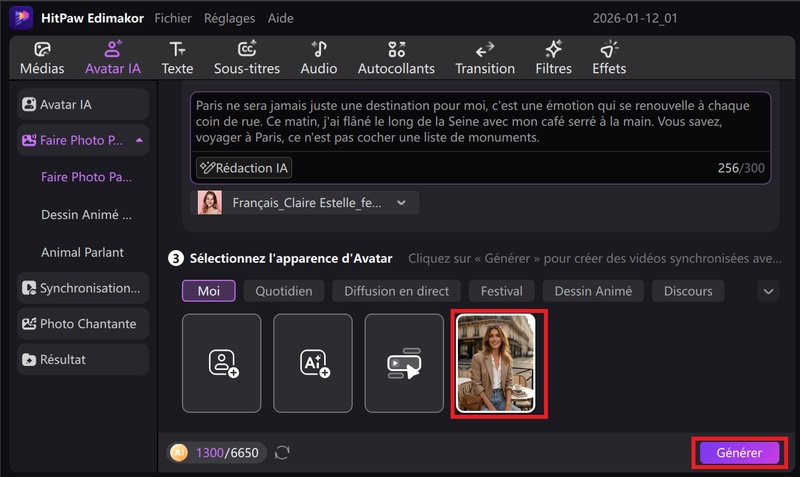Screen dimensions: 800x477
Task: Select the Avatar IA toolbar icon
Action: (x=113, y=49)
